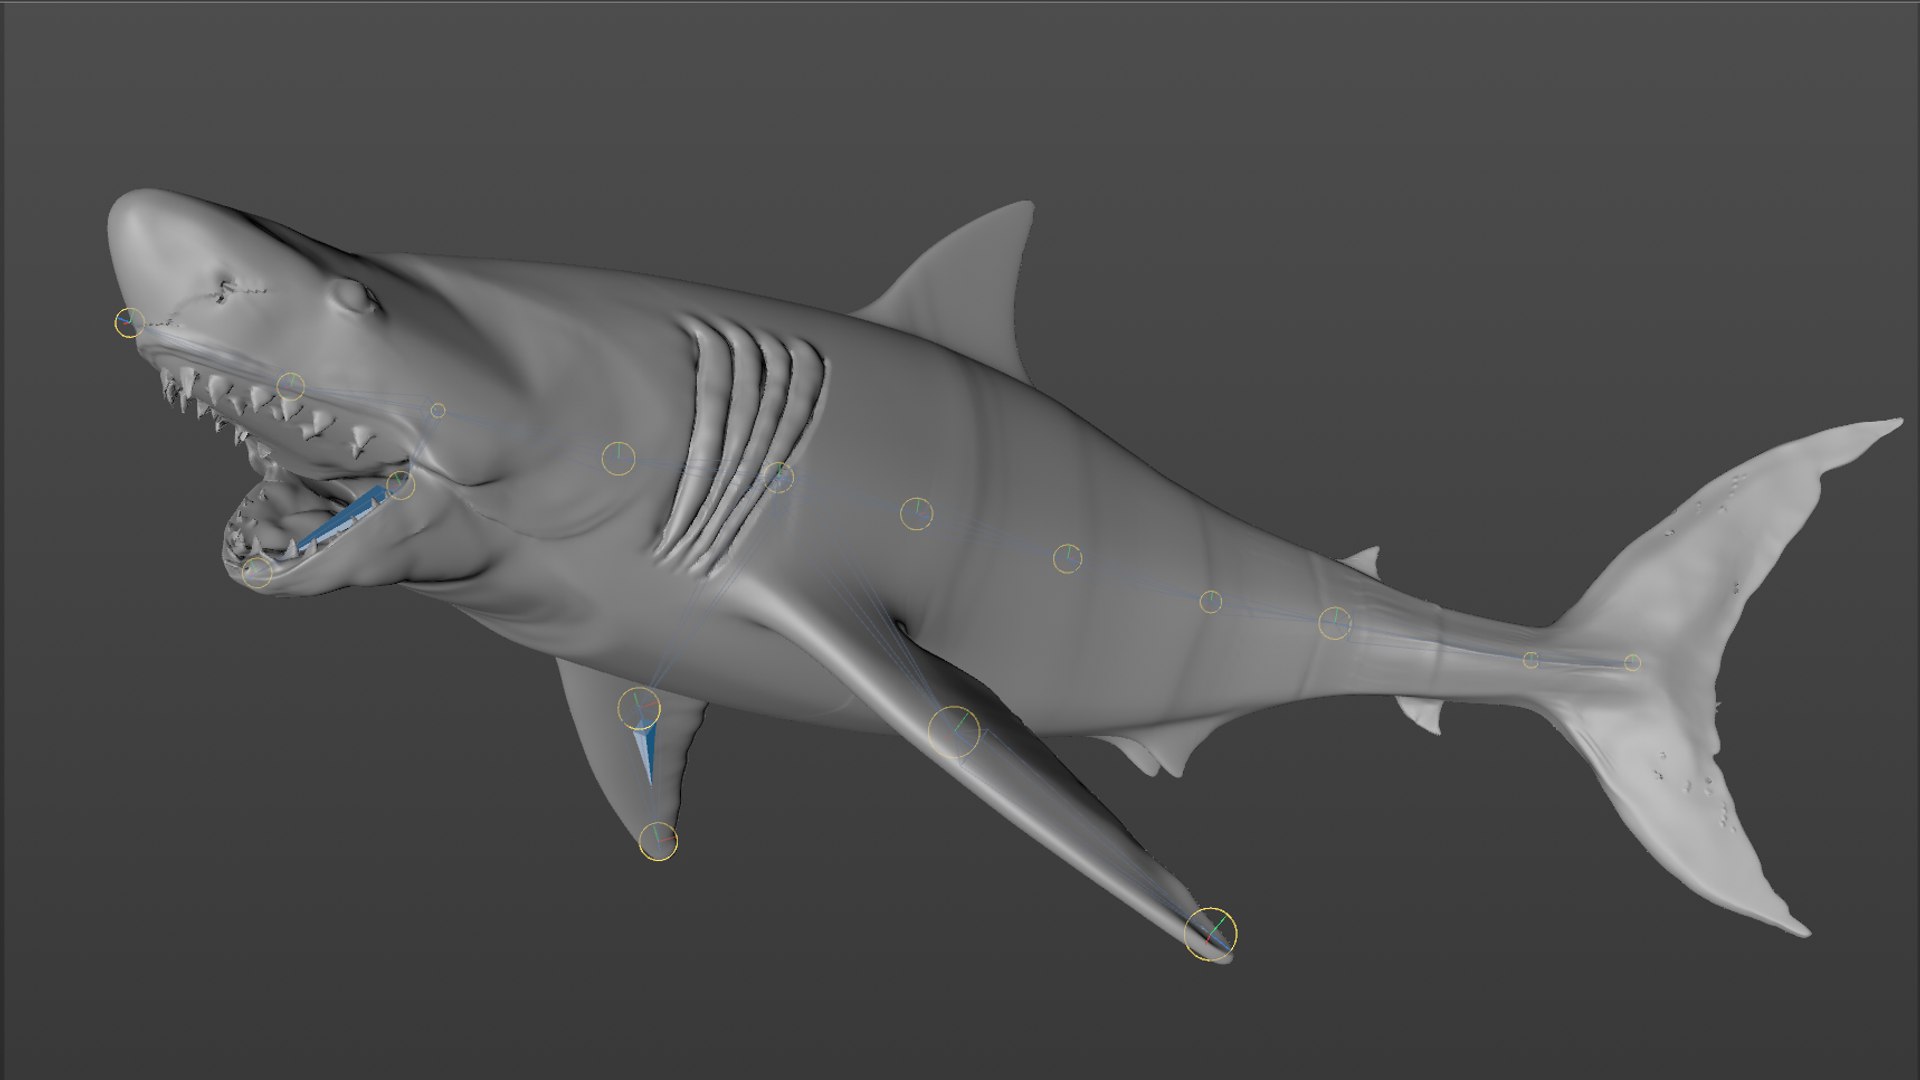Click the right pectoral fin tip joint
This screenshot has width=1920, height=1080.
pyautogui.click(x=1210, y=934)
